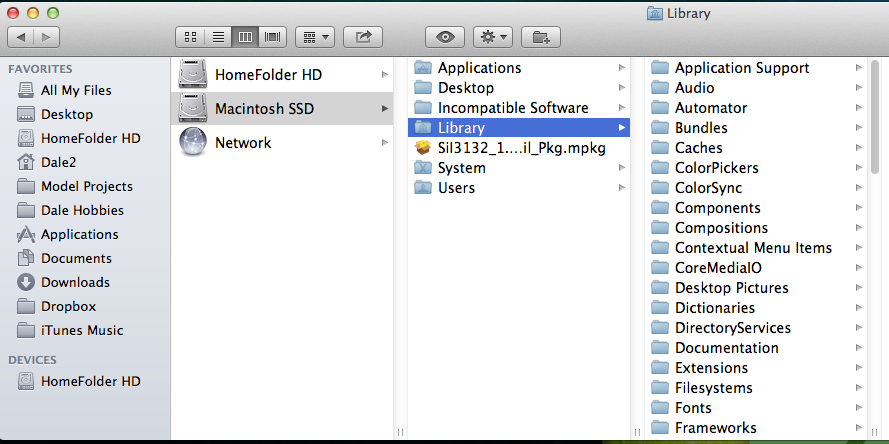Open the Users folder
The image size is (889, 444).
[x=519, y=188]
